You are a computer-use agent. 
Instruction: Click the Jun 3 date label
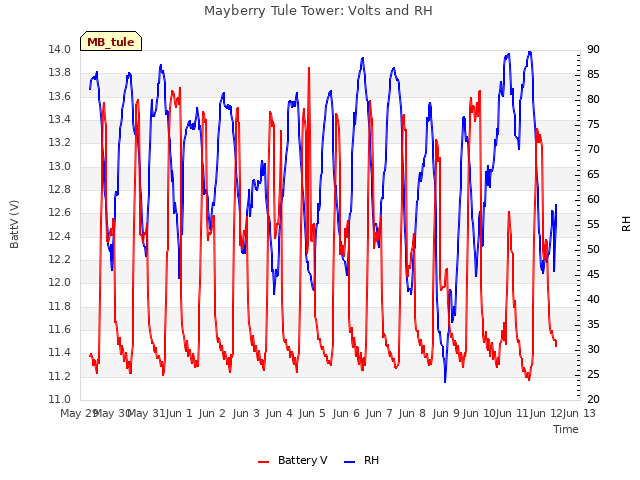pos(246,413)
